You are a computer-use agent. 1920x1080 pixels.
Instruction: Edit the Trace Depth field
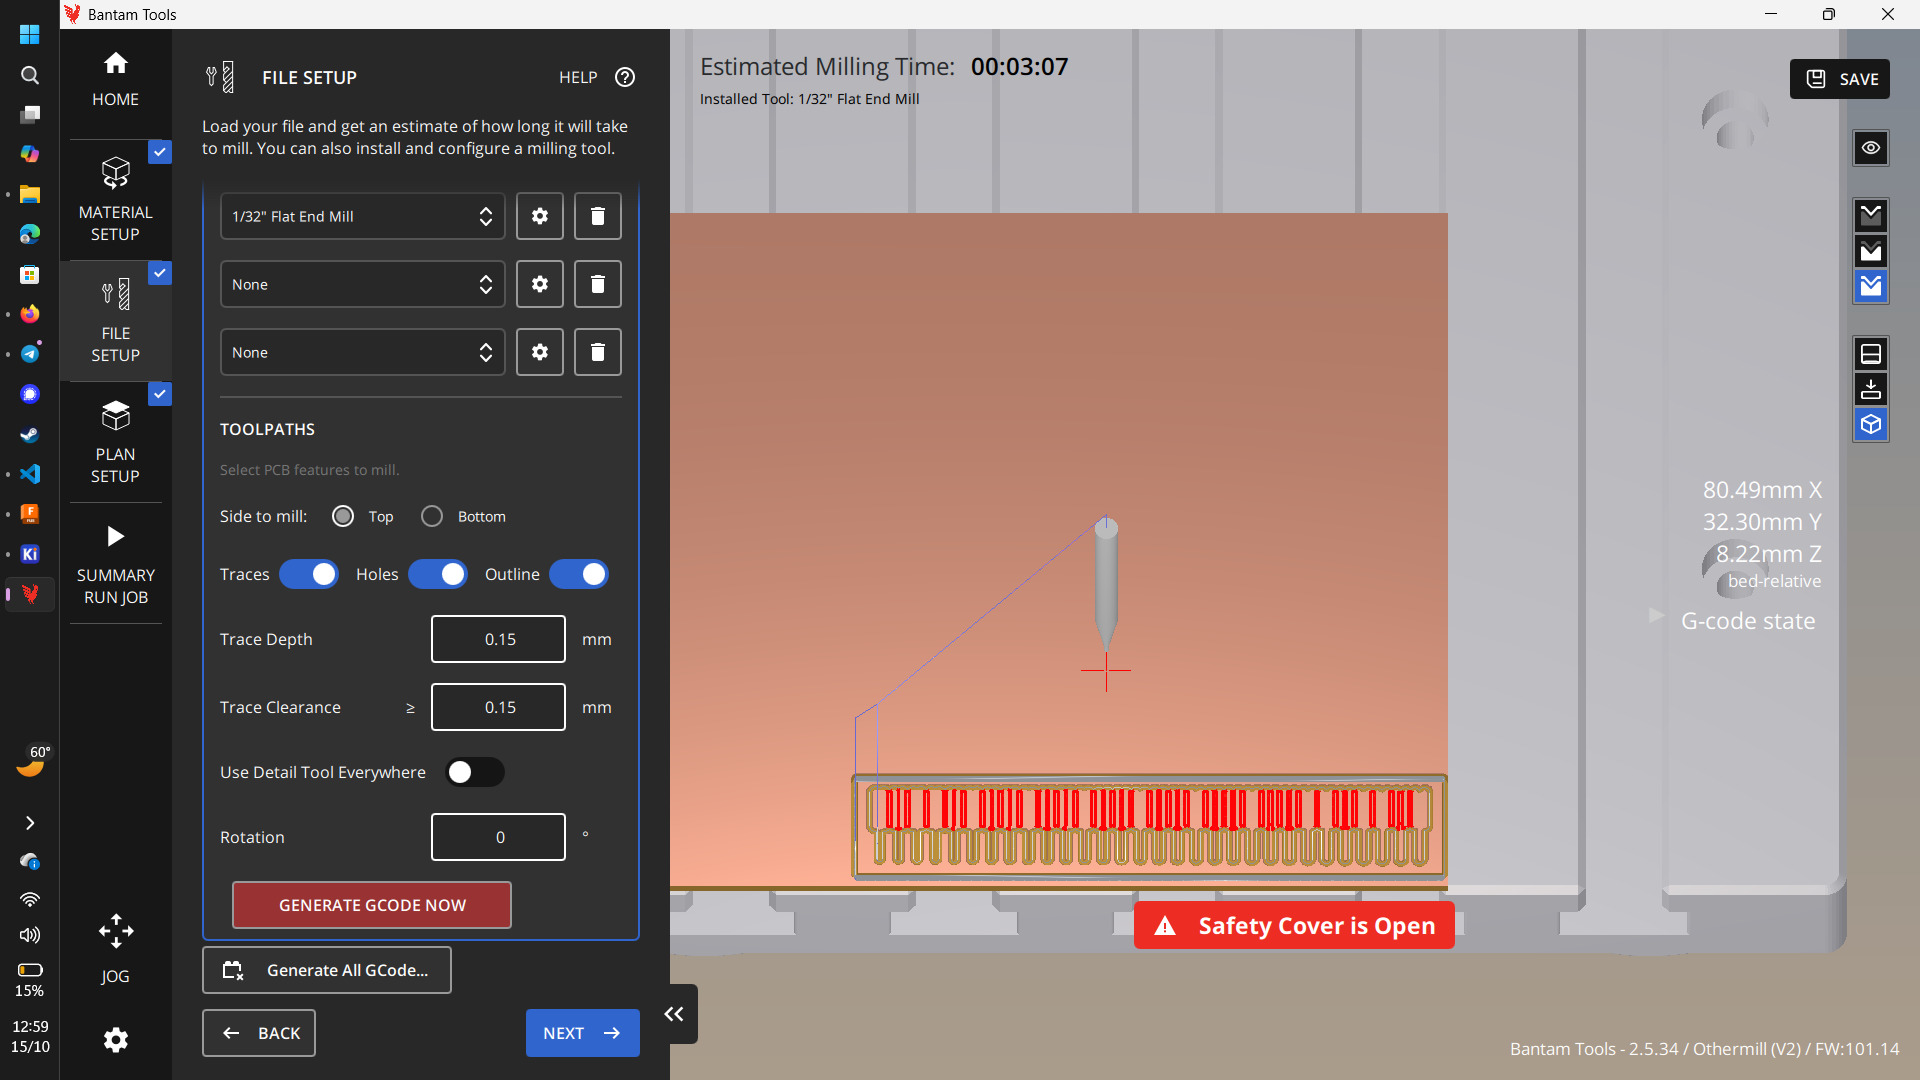[x=499, y=639]
